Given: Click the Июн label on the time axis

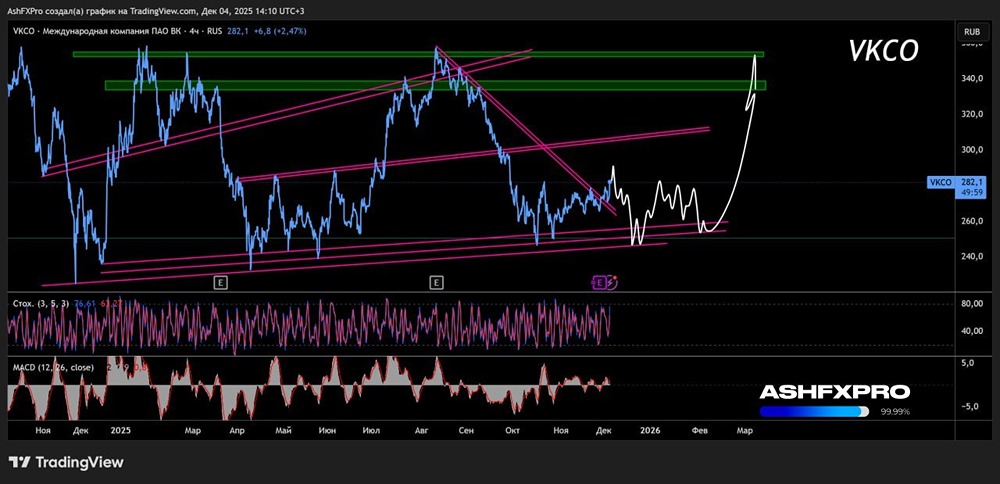Looking at the screenshot, I should click(327, 431).
